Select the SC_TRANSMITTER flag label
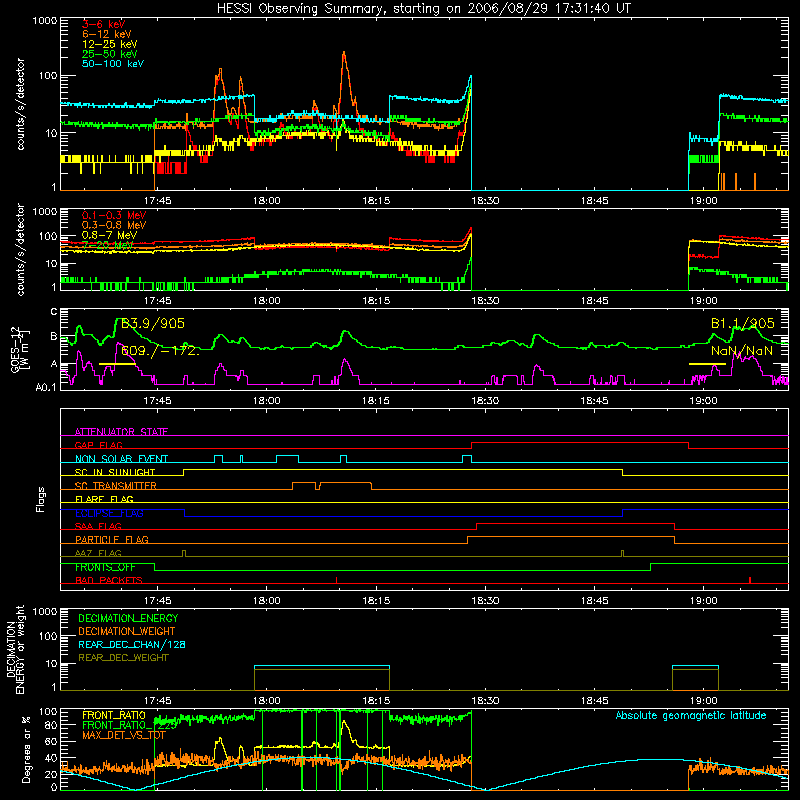 click(x=116, y=486)
